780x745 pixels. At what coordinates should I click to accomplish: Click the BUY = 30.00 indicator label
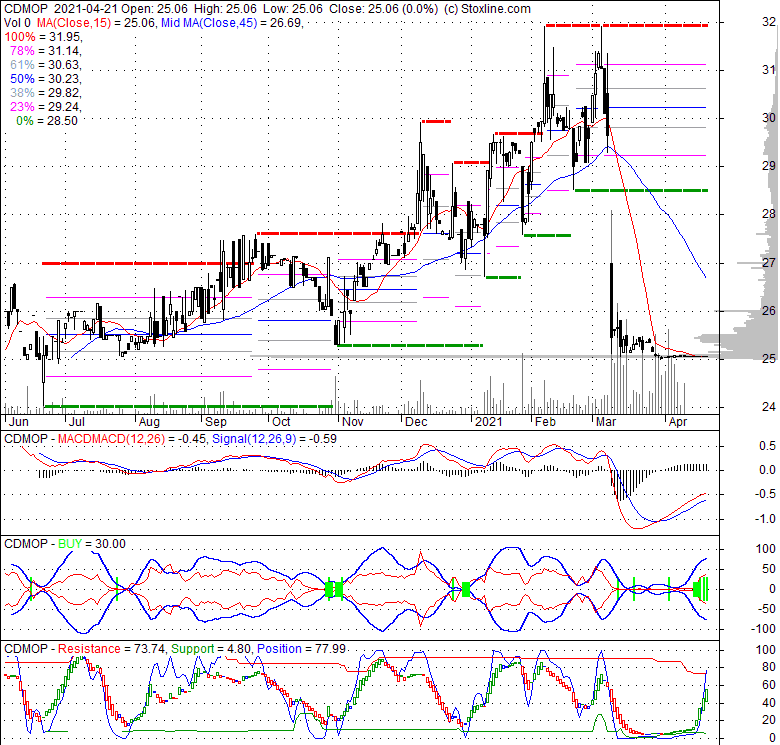[x=92, y=544]
